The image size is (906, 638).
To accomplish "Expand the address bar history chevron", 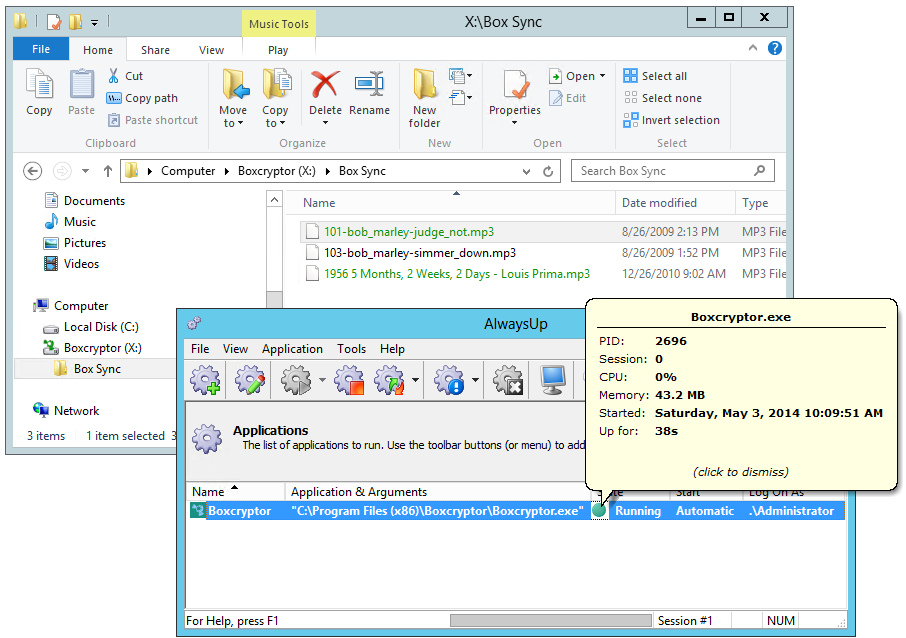I will 526,171.
